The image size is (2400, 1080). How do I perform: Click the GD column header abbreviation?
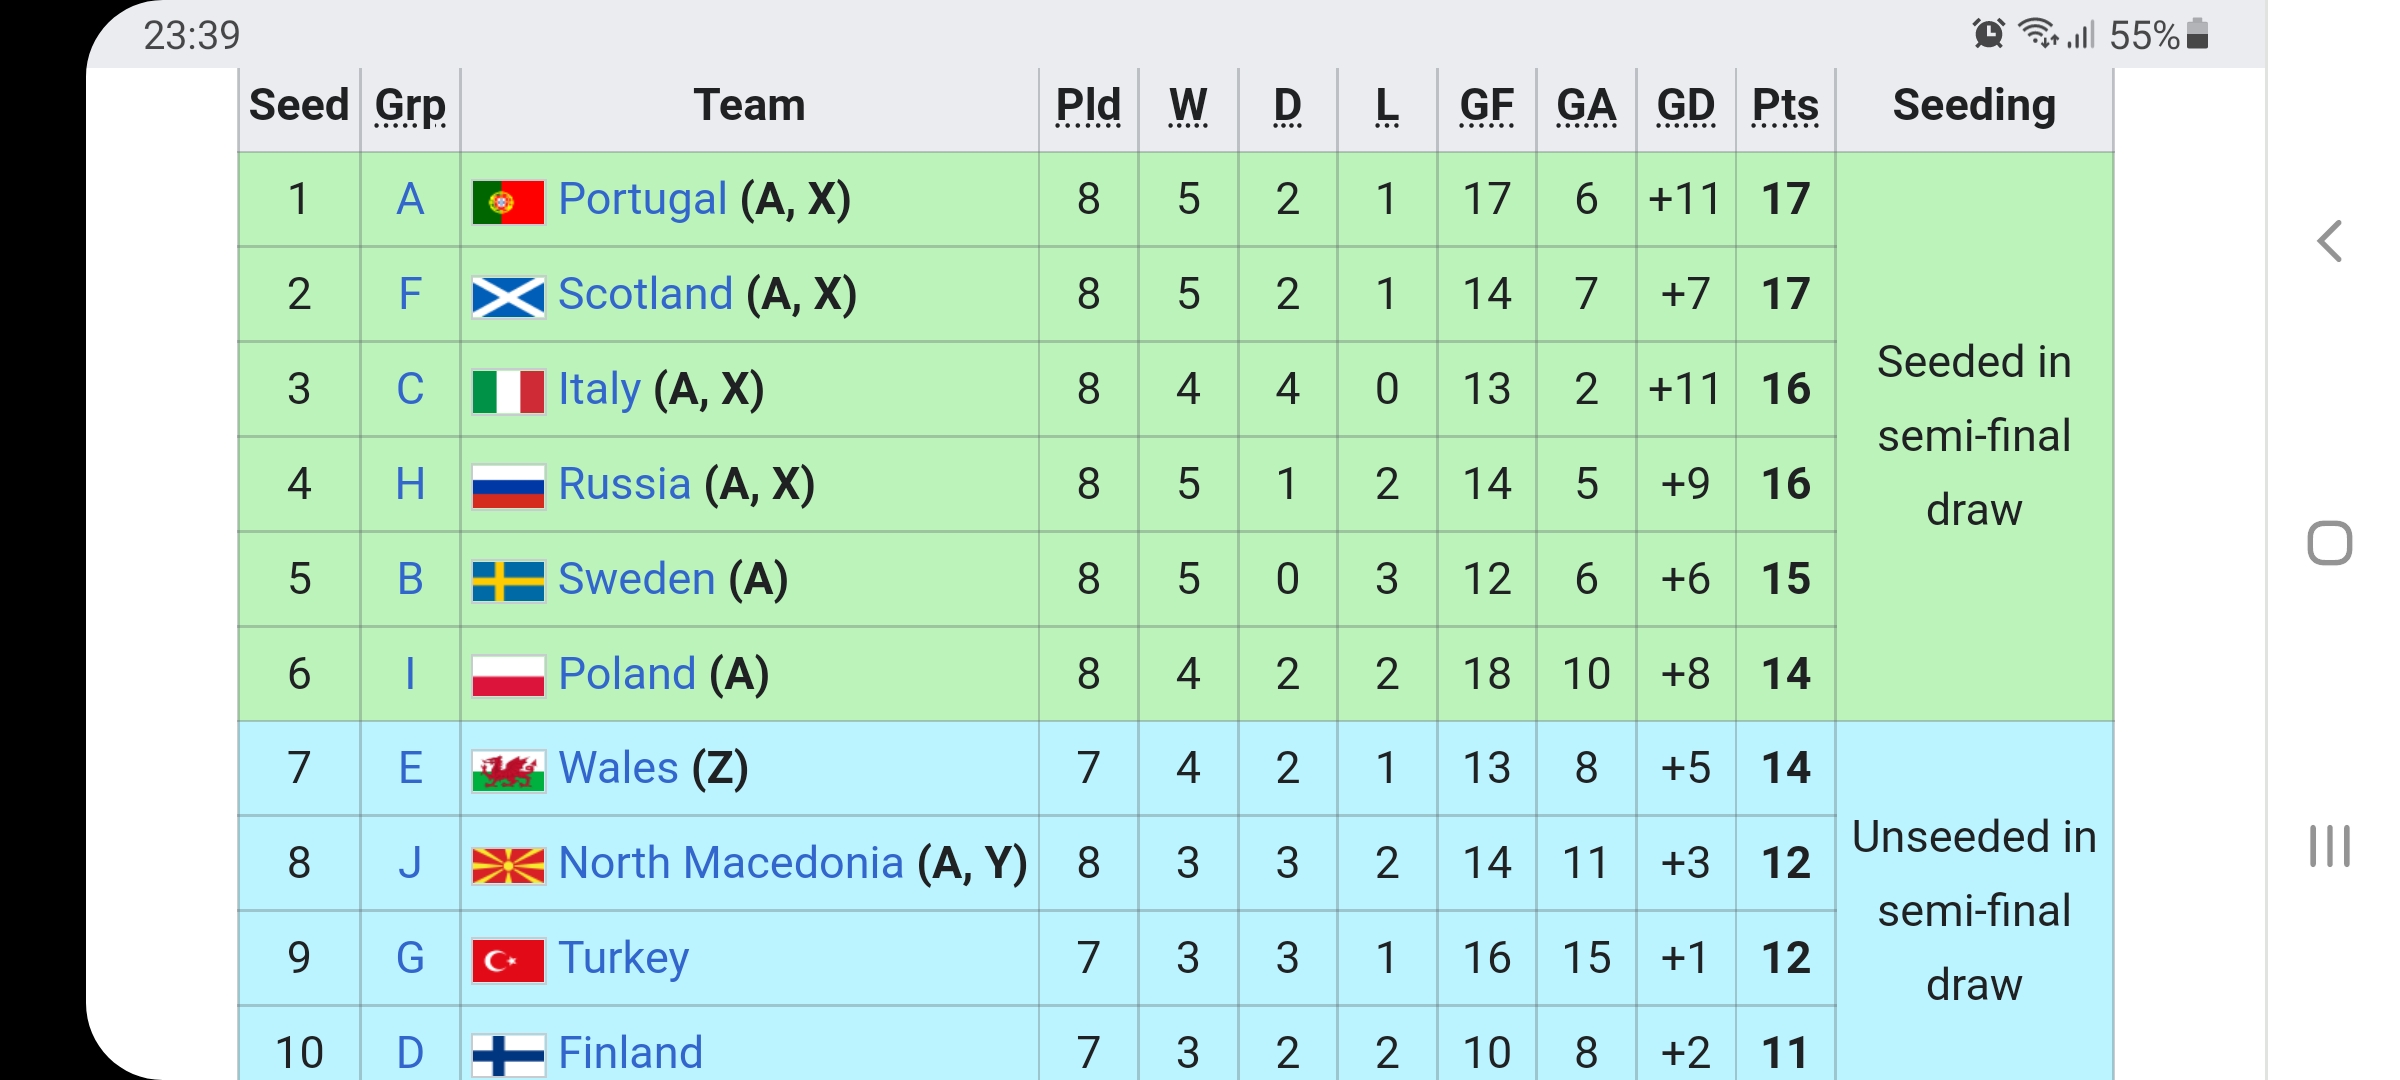[1686, 105]
